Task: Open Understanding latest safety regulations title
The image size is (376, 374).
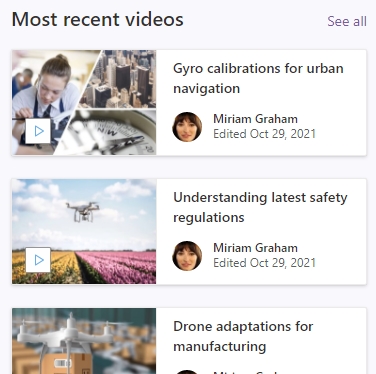Action: click(260, 207)
